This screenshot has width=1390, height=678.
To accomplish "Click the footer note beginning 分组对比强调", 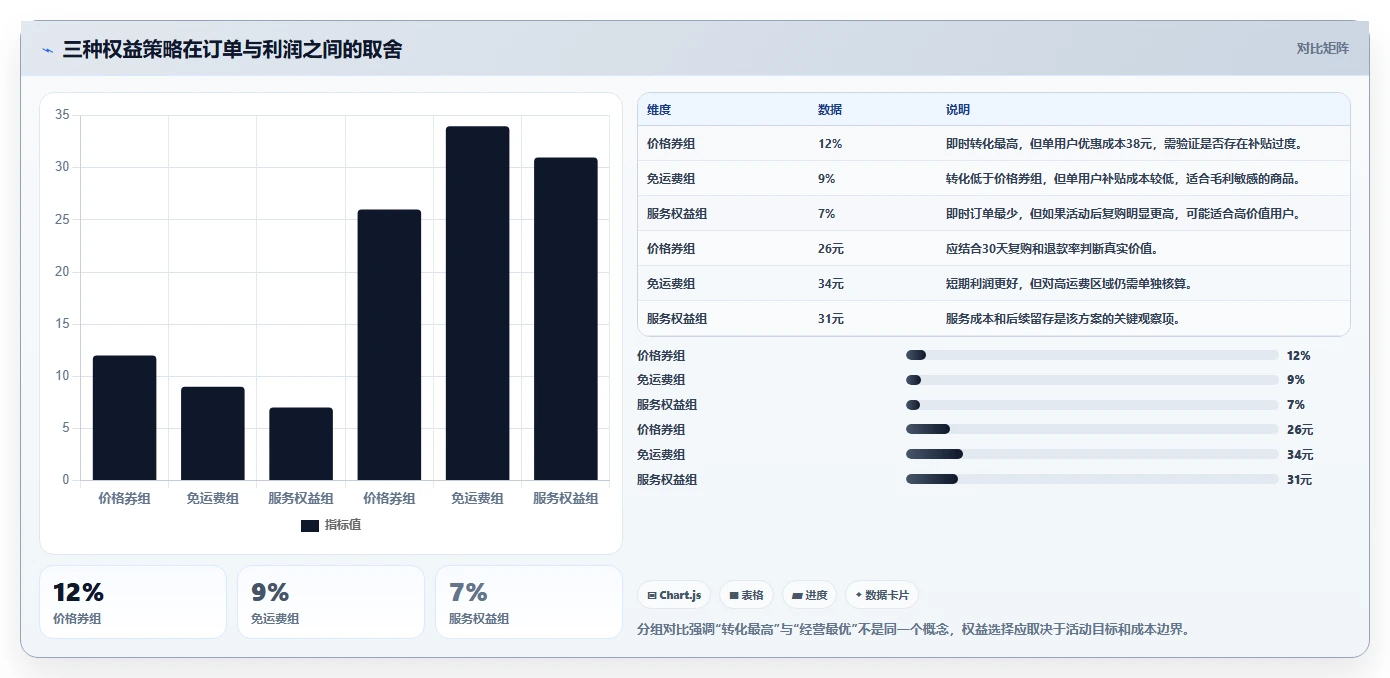I will [913, 630].
